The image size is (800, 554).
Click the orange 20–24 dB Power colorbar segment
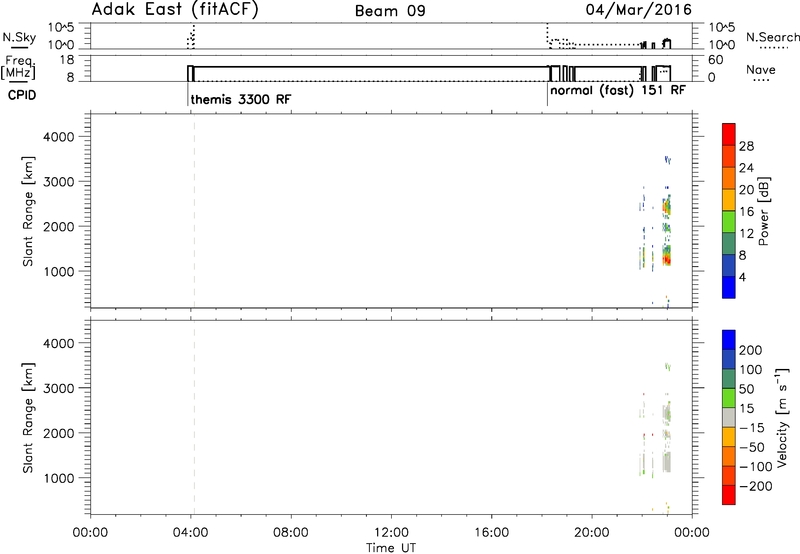[729, 178]
